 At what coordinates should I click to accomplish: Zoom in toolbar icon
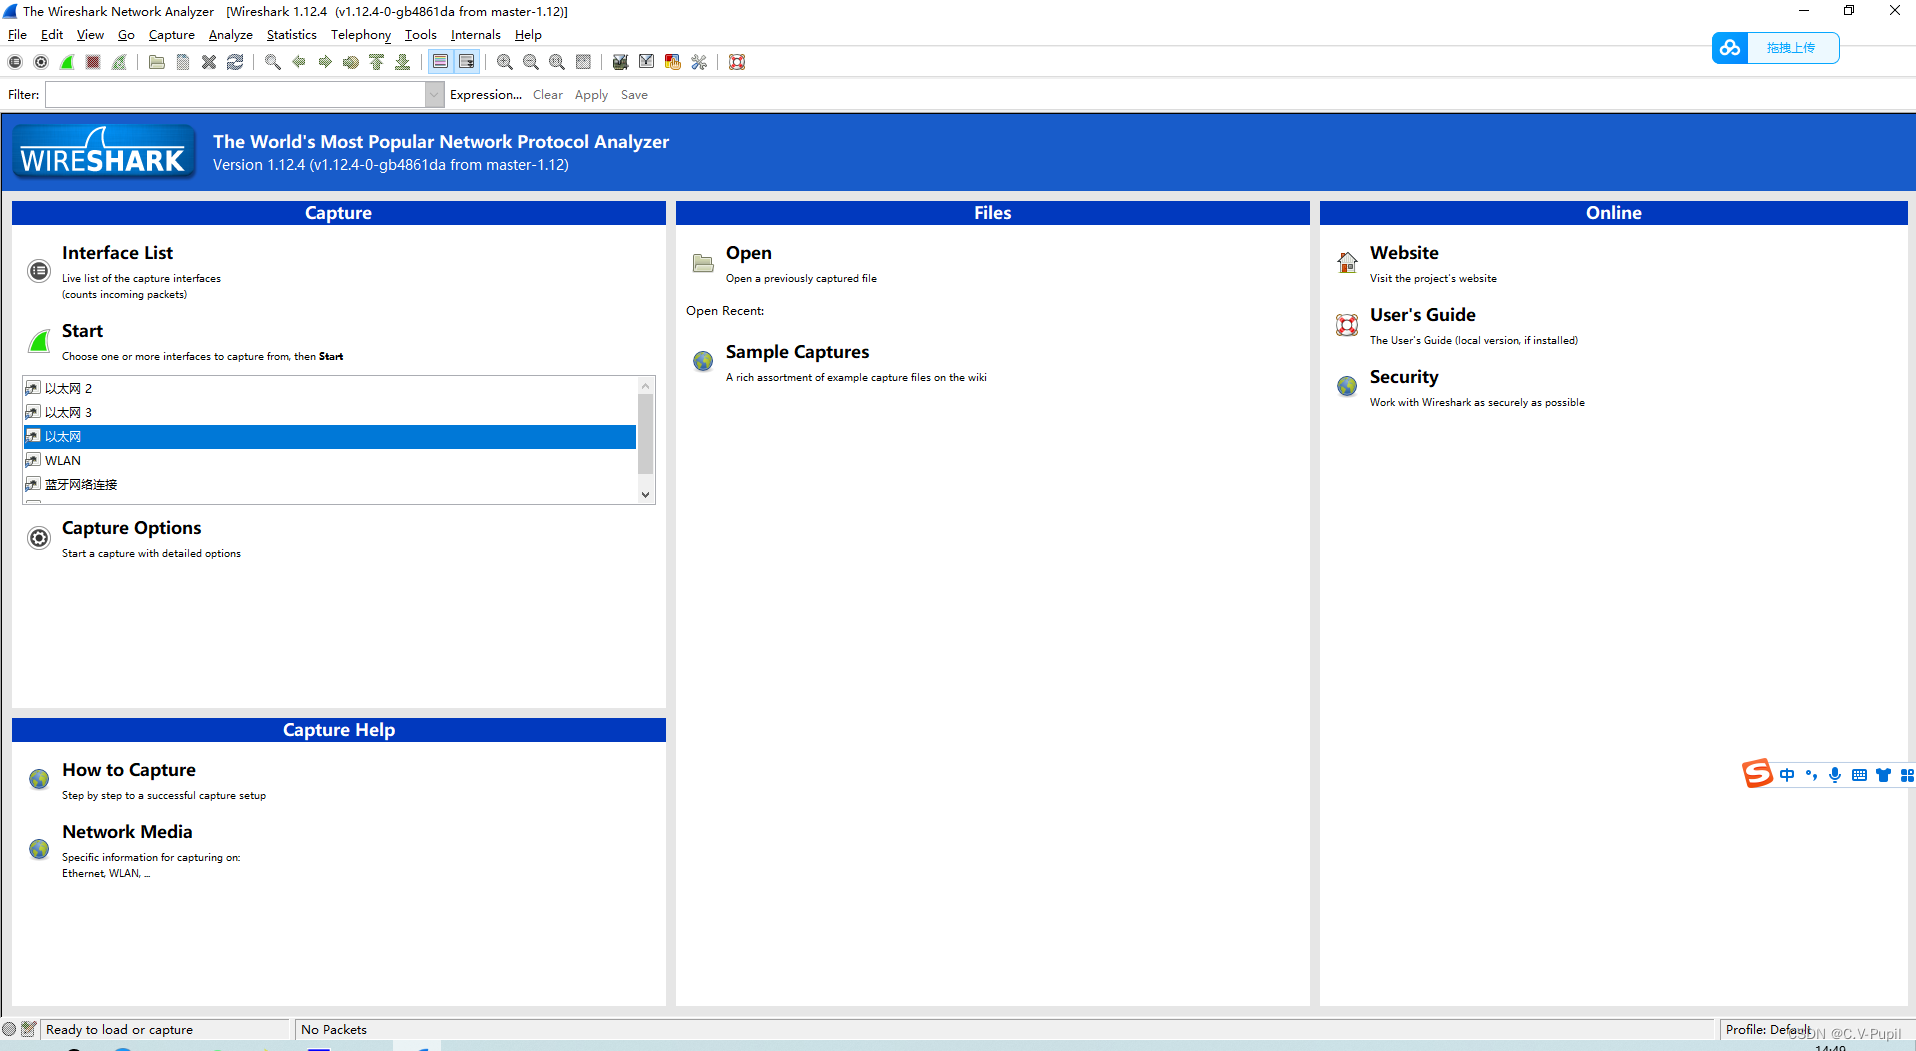505,62
